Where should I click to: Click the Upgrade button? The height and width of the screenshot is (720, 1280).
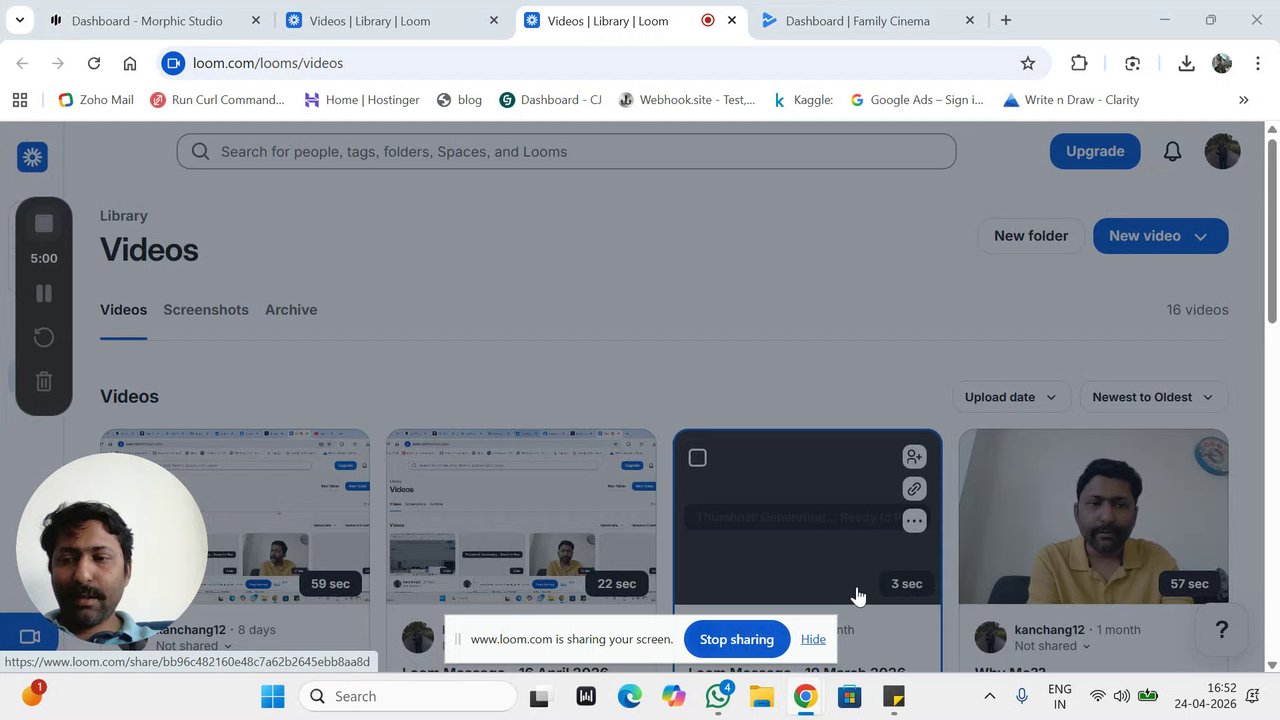point(1095,151)
